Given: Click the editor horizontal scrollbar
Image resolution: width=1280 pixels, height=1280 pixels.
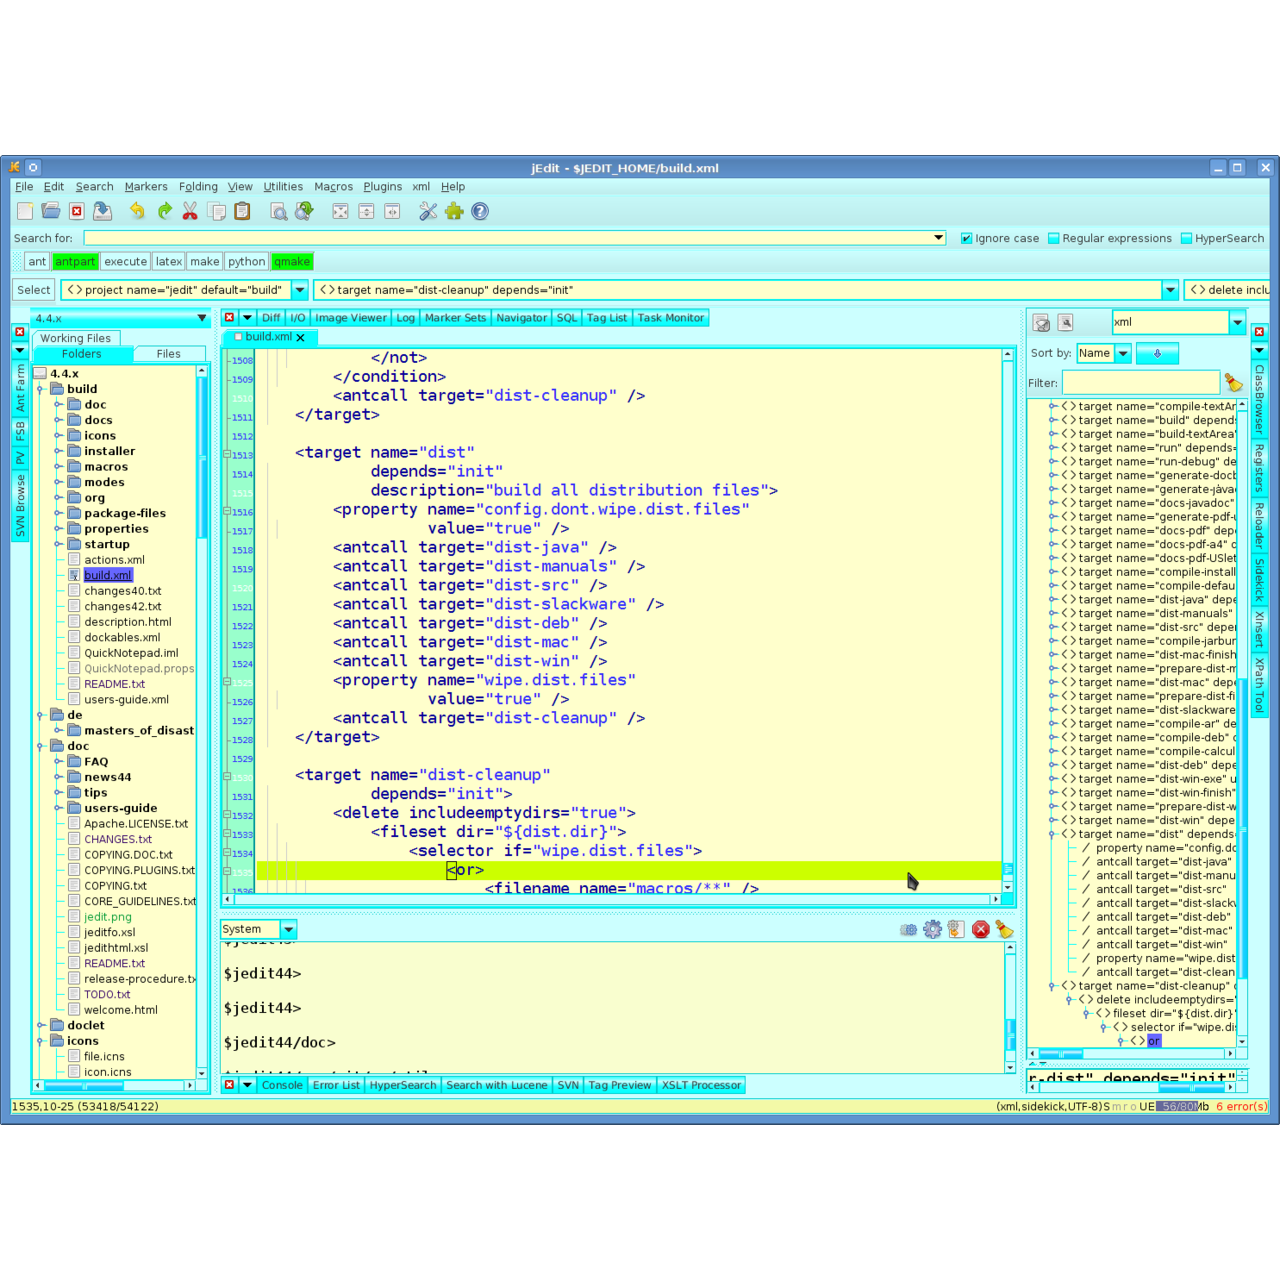Looking at the screenshot, I should pos(620,899).
